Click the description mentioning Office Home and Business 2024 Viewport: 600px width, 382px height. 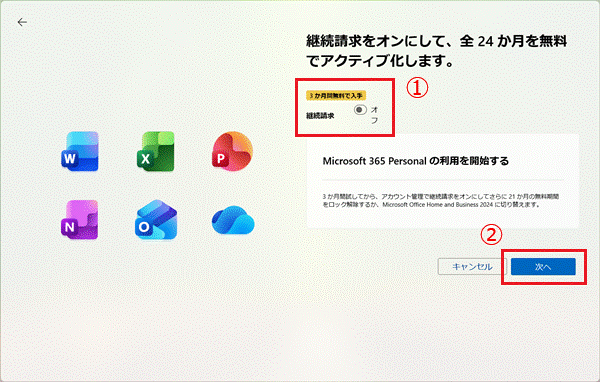tap(440, 201)
